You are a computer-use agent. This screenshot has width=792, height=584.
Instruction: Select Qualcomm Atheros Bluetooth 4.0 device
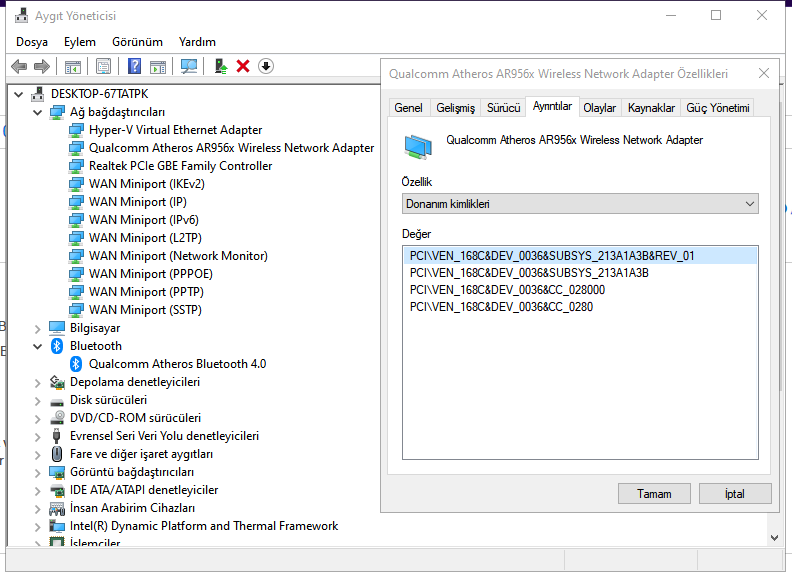click(x=177, y=364)
